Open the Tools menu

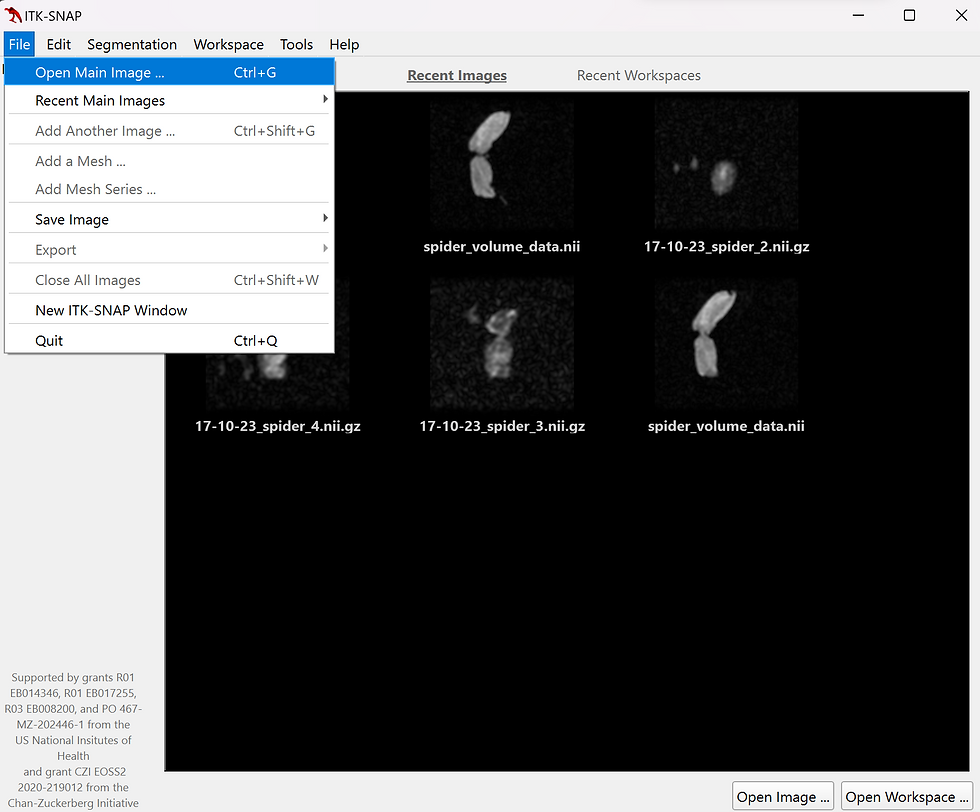coord(296,44)
